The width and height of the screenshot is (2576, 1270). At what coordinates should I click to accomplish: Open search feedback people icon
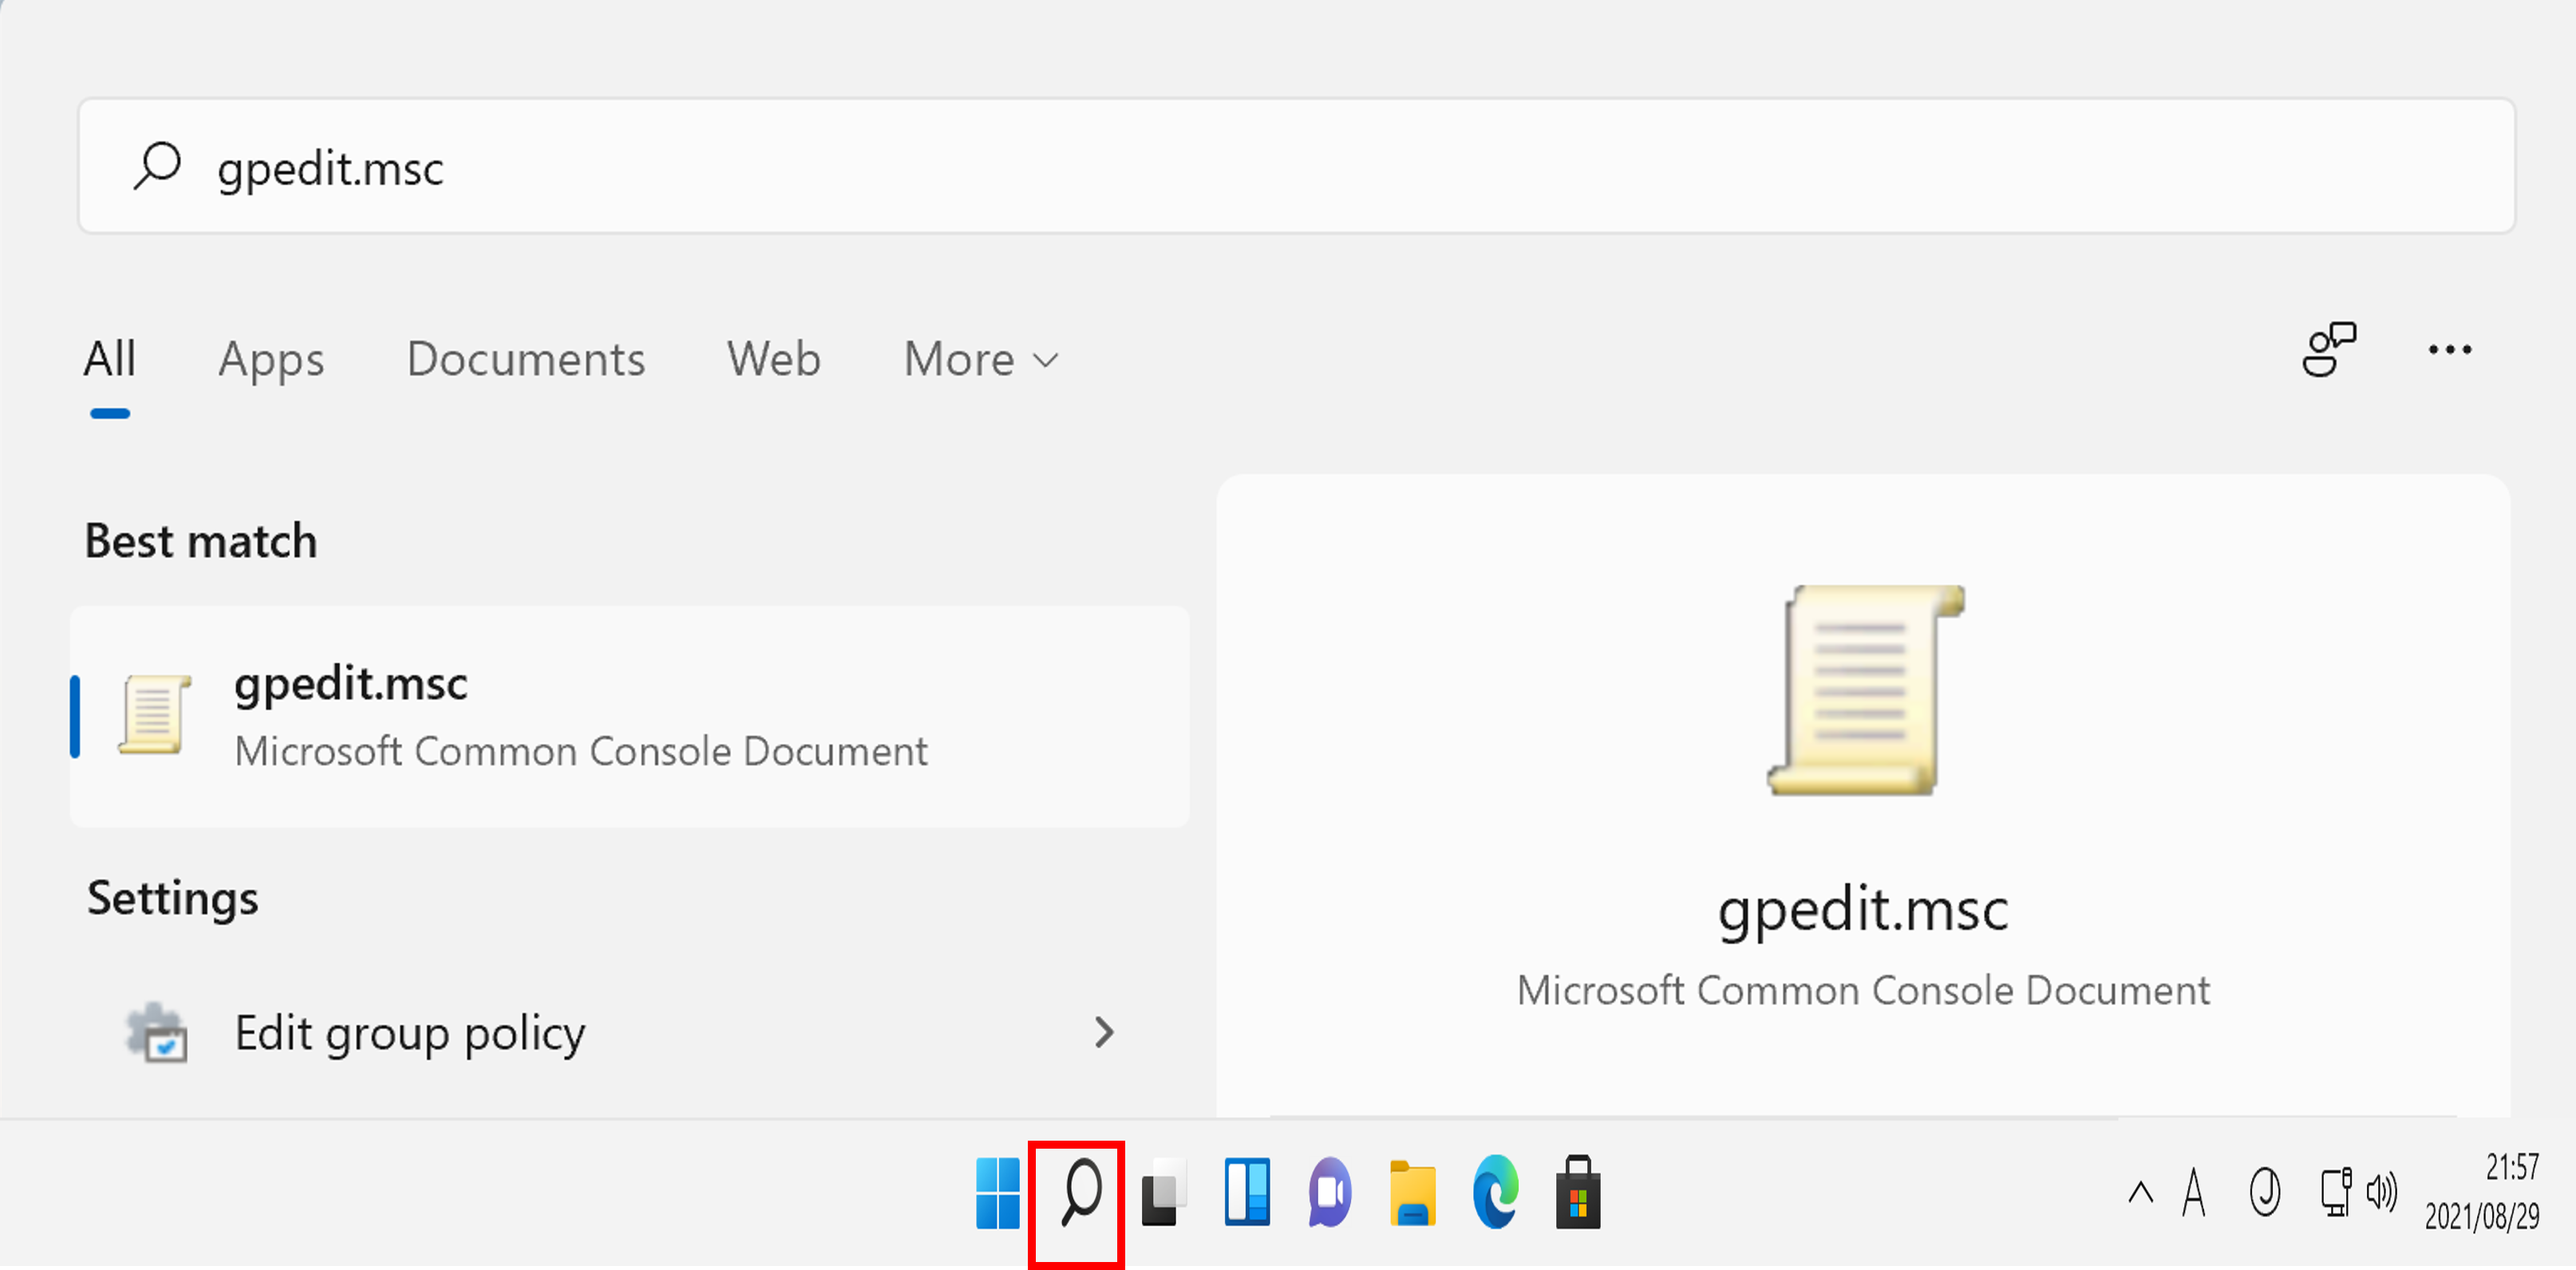(2329, 350)
